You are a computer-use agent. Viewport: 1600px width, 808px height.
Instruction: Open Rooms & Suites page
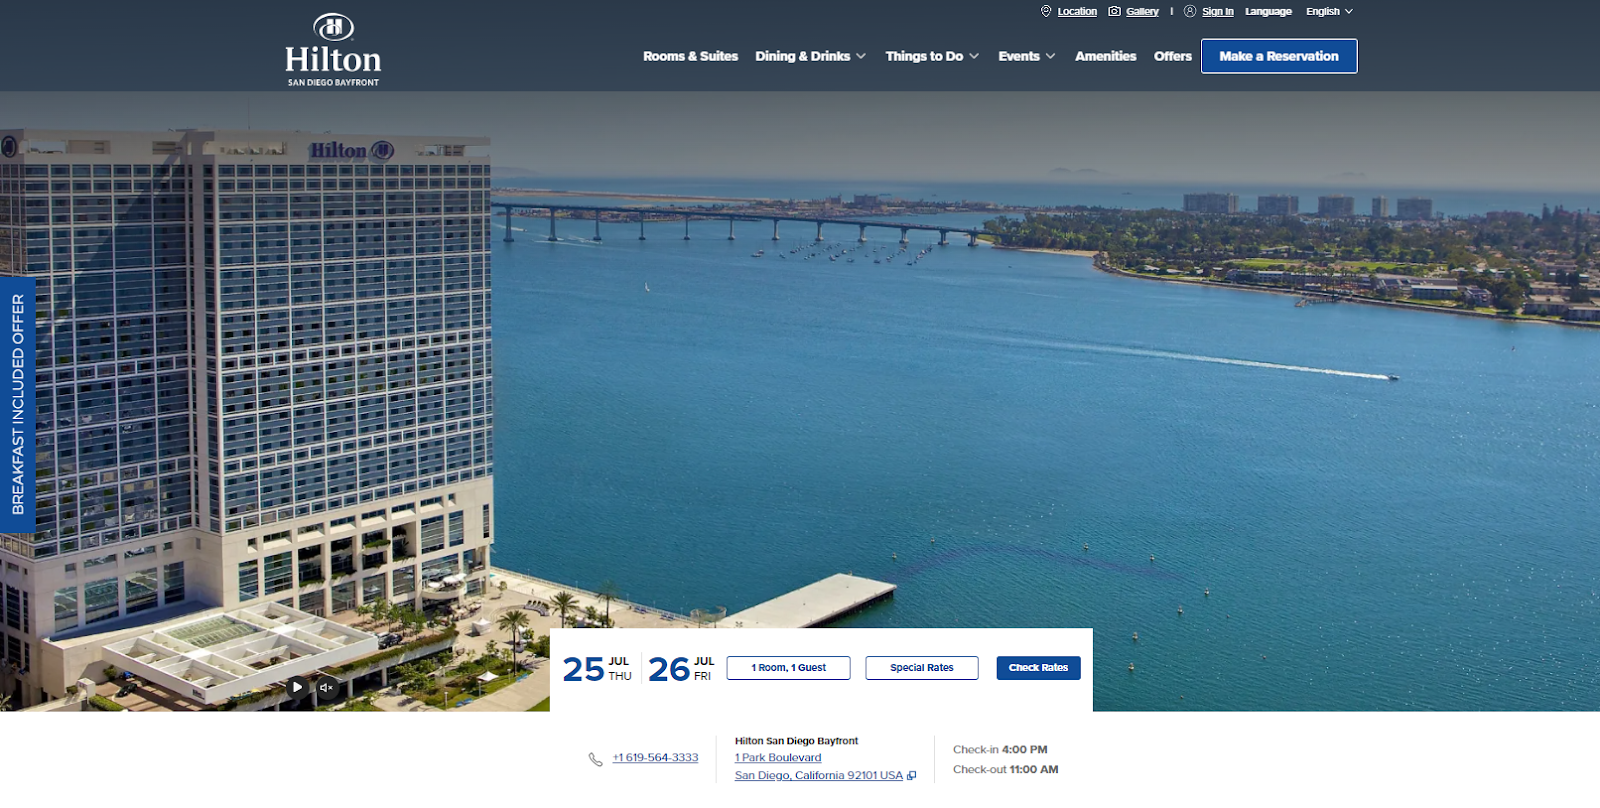[x=690, y=56]
